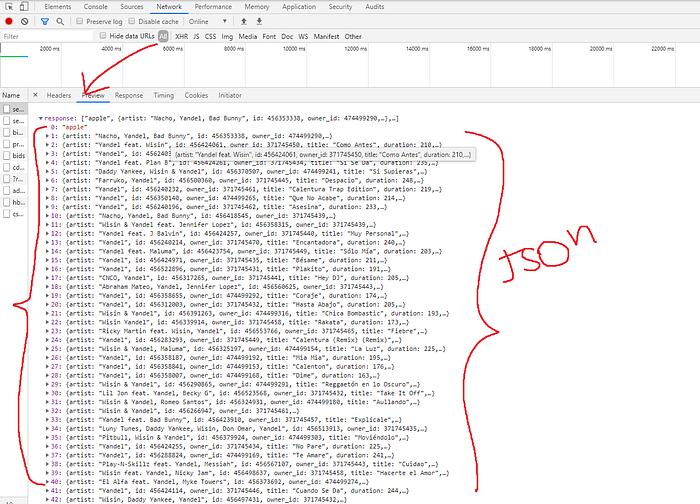
Task: Select the 'pr...' request row checkbox
Action: coord(6,144)
